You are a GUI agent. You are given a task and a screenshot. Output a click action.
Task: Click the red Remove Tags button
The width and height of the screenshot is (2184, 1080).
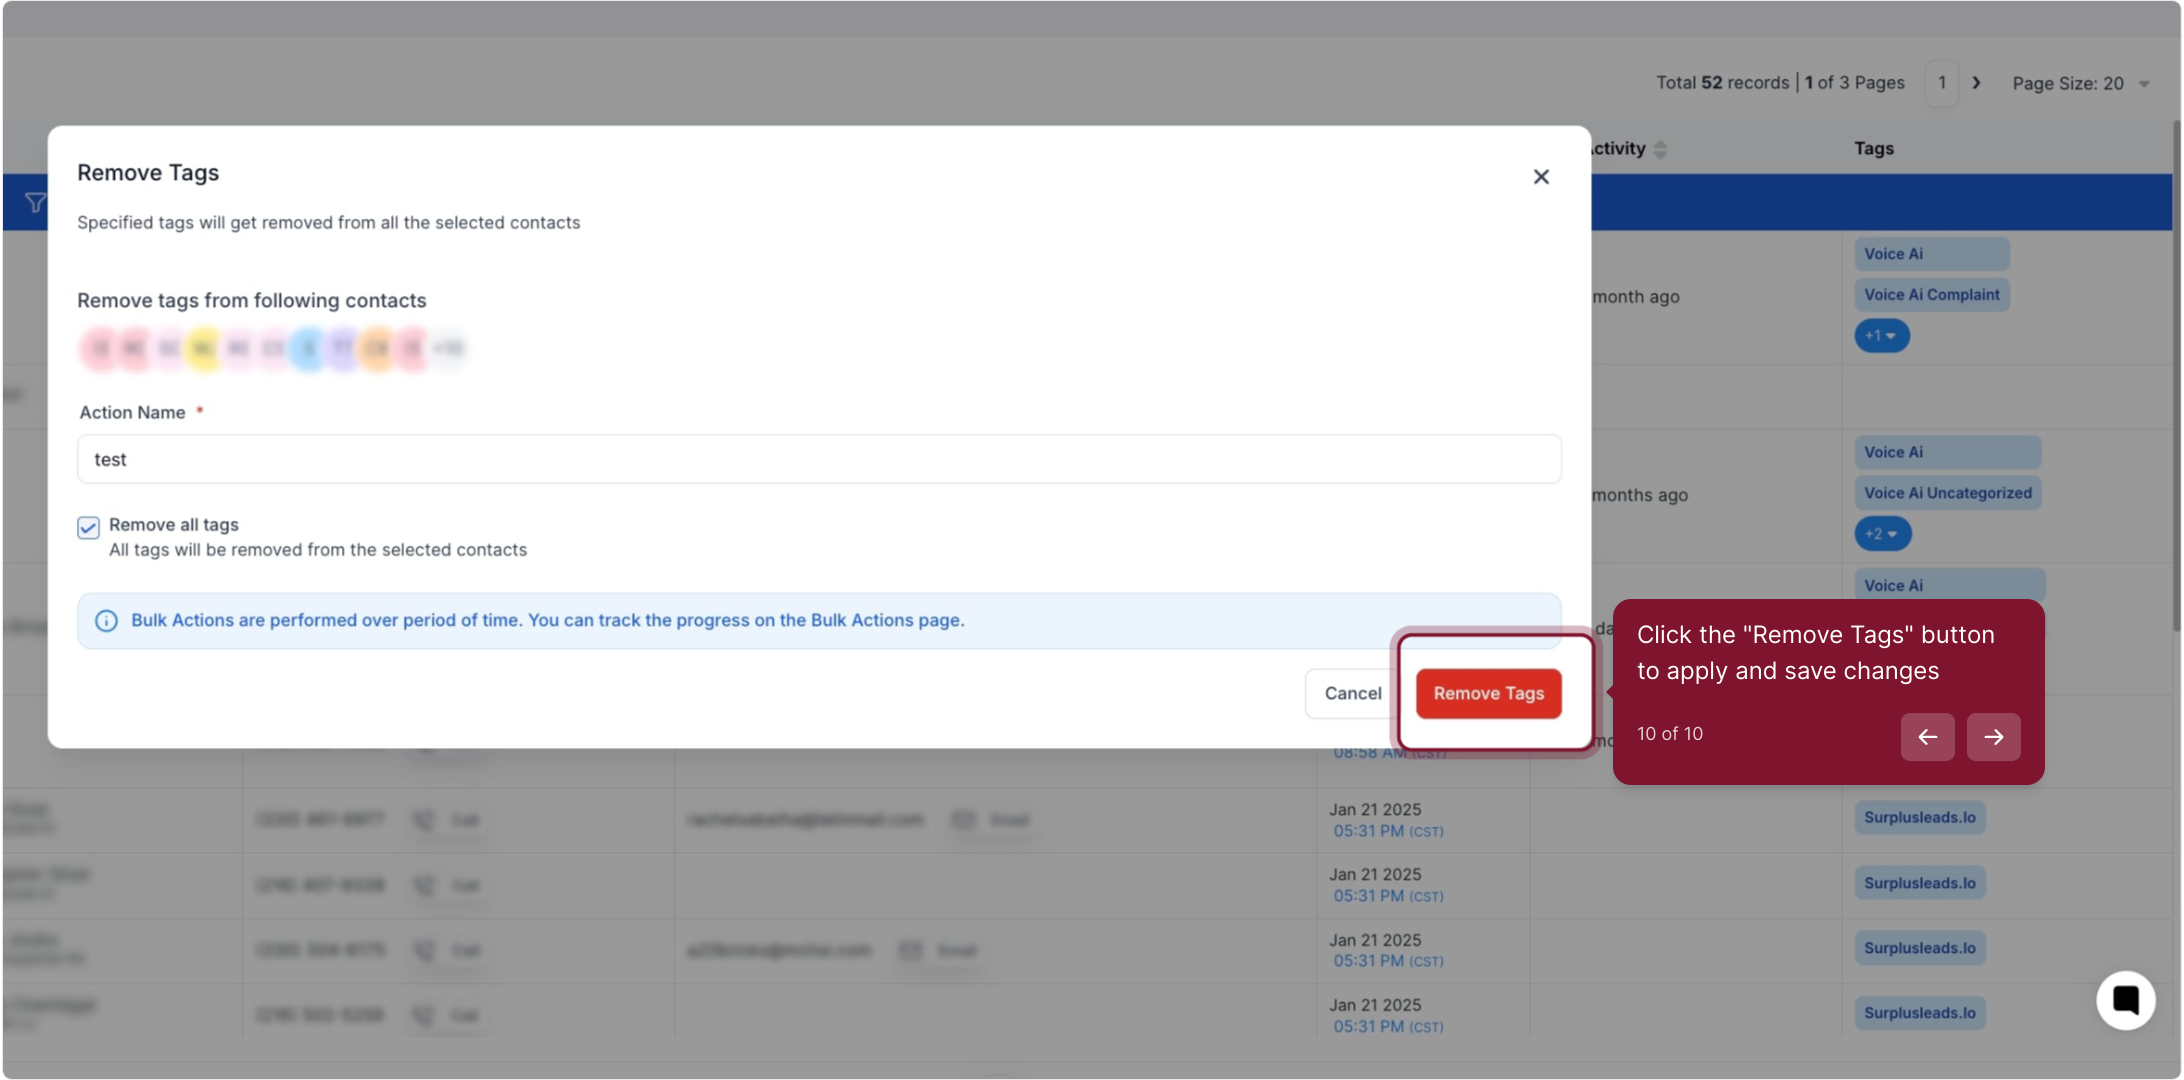click(x=1488, y=693)
